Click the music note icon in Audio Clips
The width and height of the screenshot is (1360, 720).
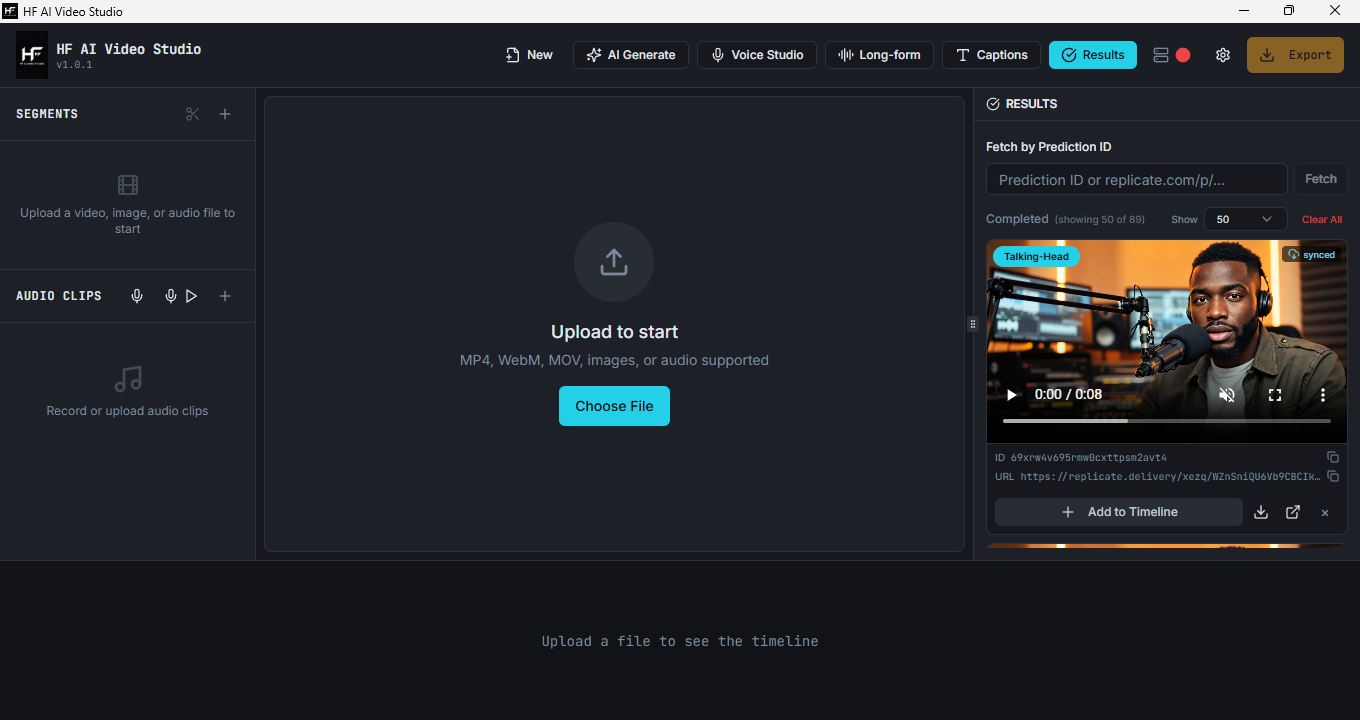128,379
